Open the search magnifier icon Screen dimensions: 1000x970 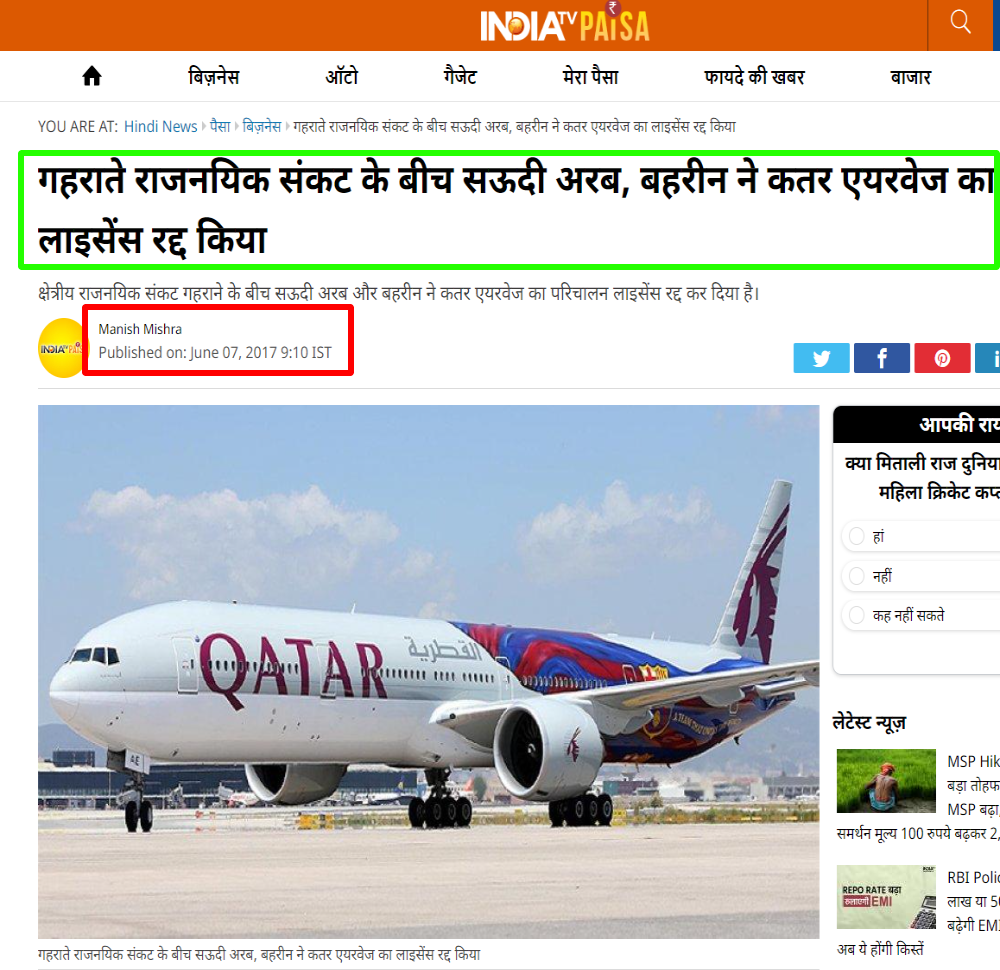click(x=960, y=22)
